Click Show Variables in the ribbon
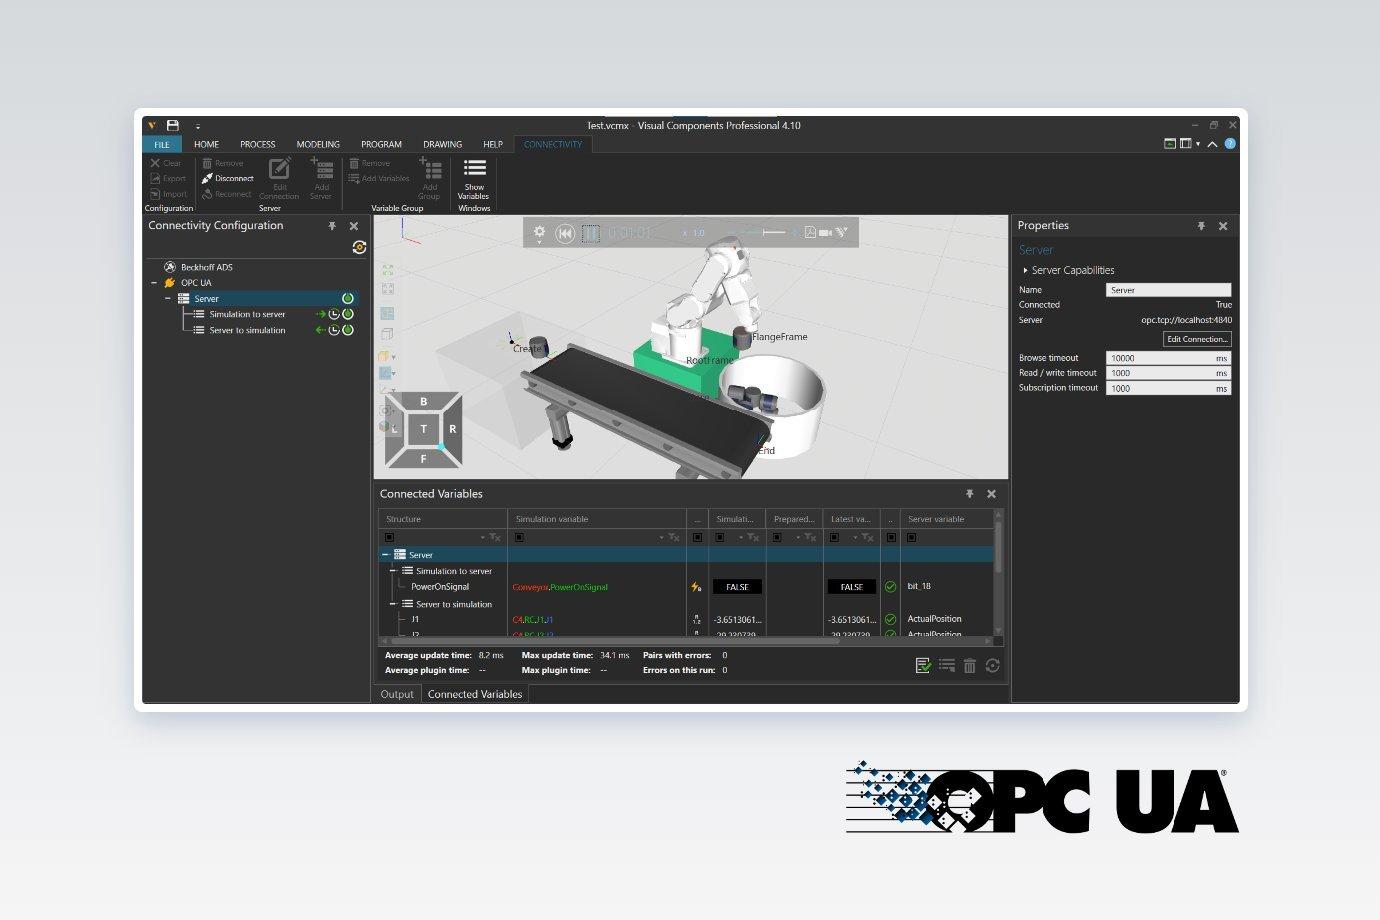Screen dimensions: 1380x920 point(474,178)
